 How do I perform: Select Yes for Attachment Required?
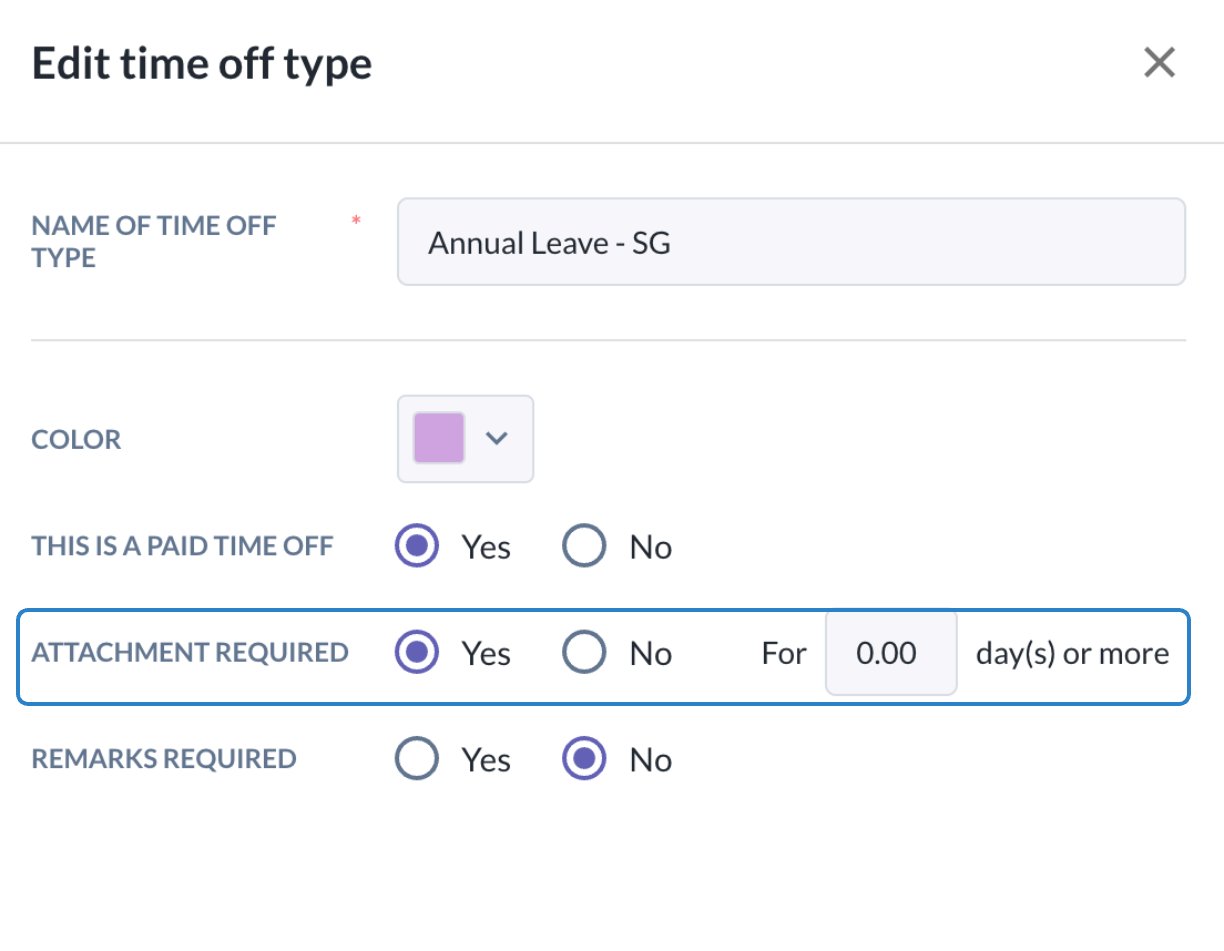pyautogui.click(x=417, y=653)
